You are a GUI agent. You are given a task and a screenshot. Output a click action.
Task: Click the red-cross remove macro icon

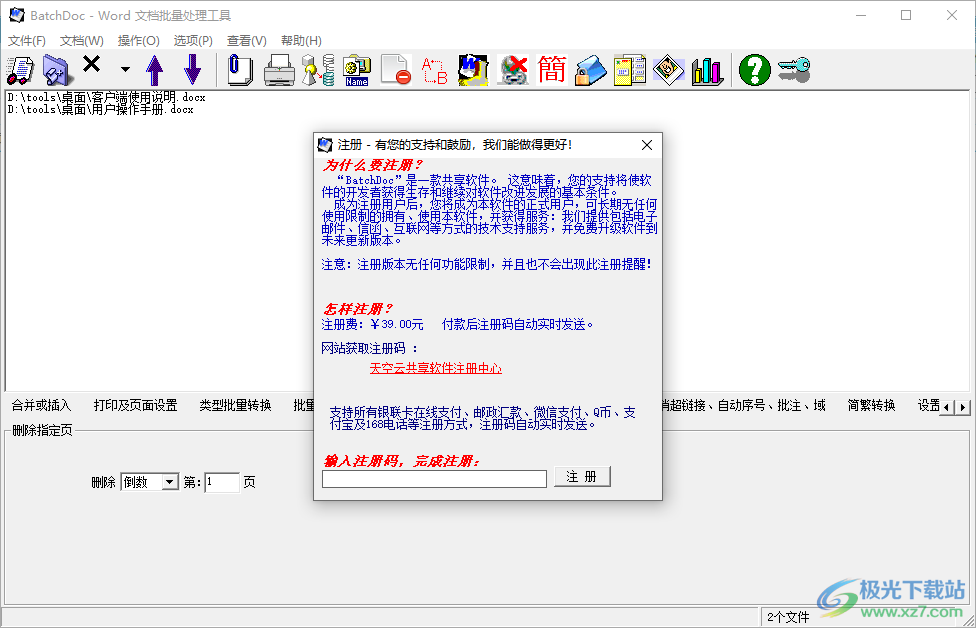tap(512, 70)
